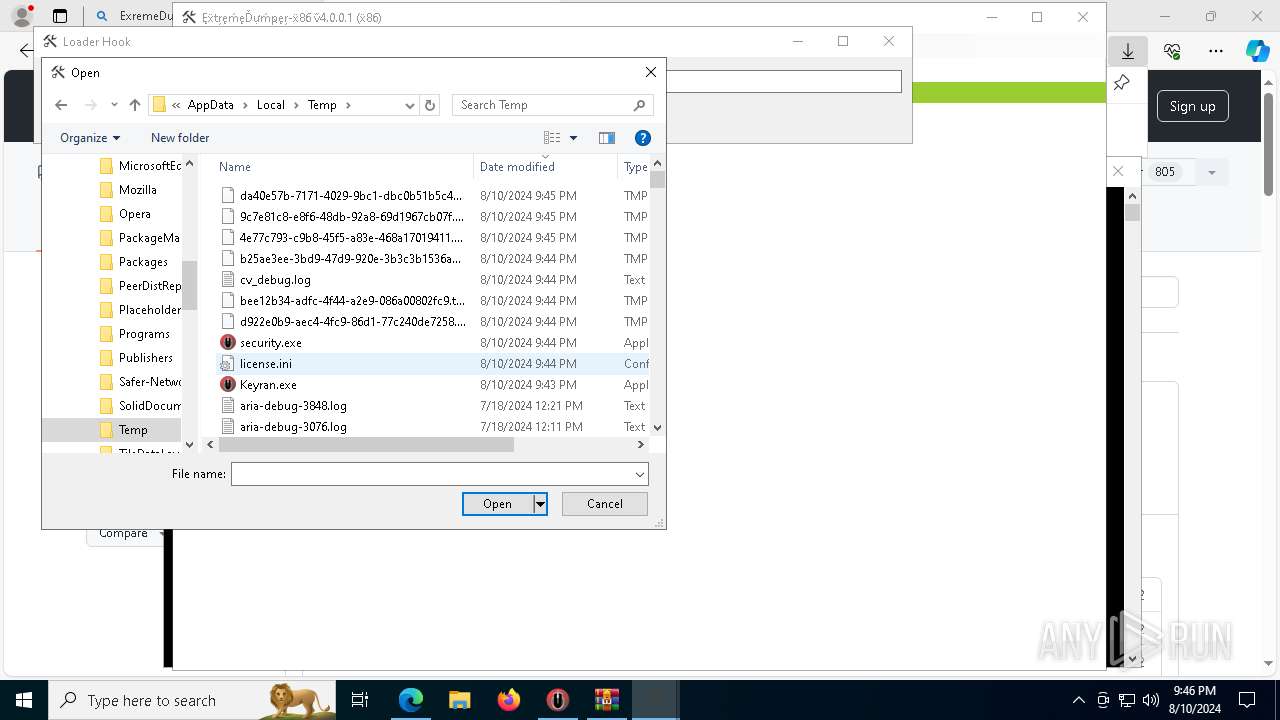Select Keyran.exe file

268,385
